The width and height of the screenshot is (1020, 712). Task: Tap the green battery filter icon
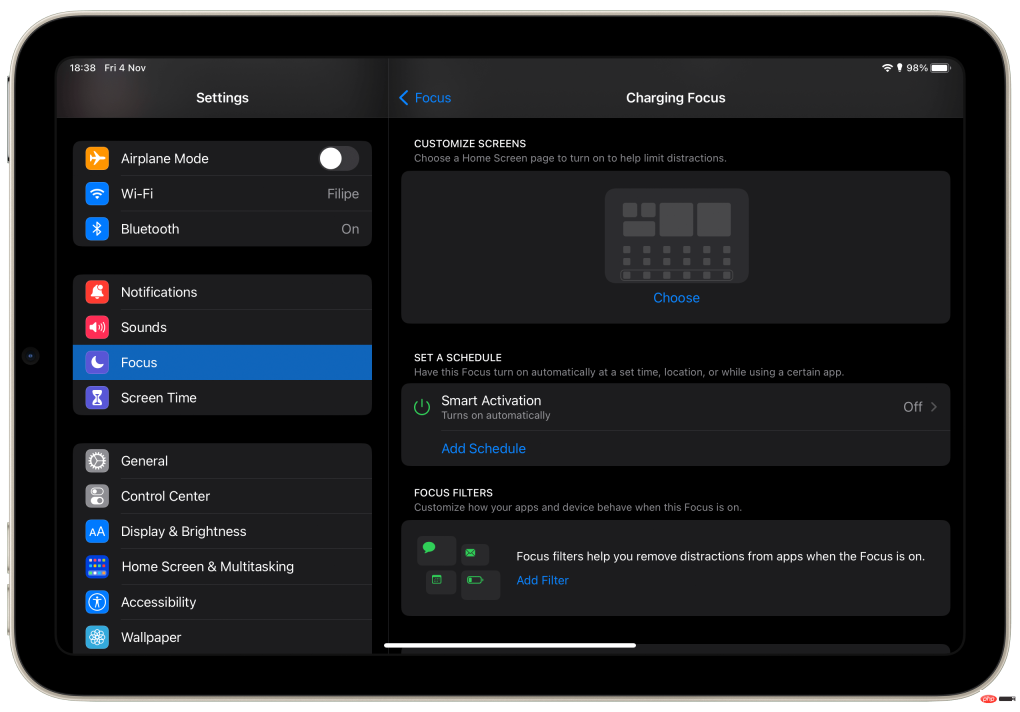(475, 580)
